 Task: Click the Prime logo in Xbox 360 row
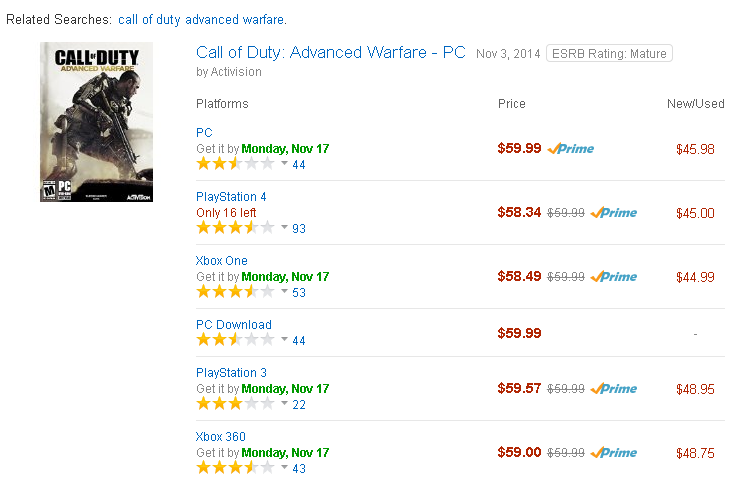(x=614, y=453)
